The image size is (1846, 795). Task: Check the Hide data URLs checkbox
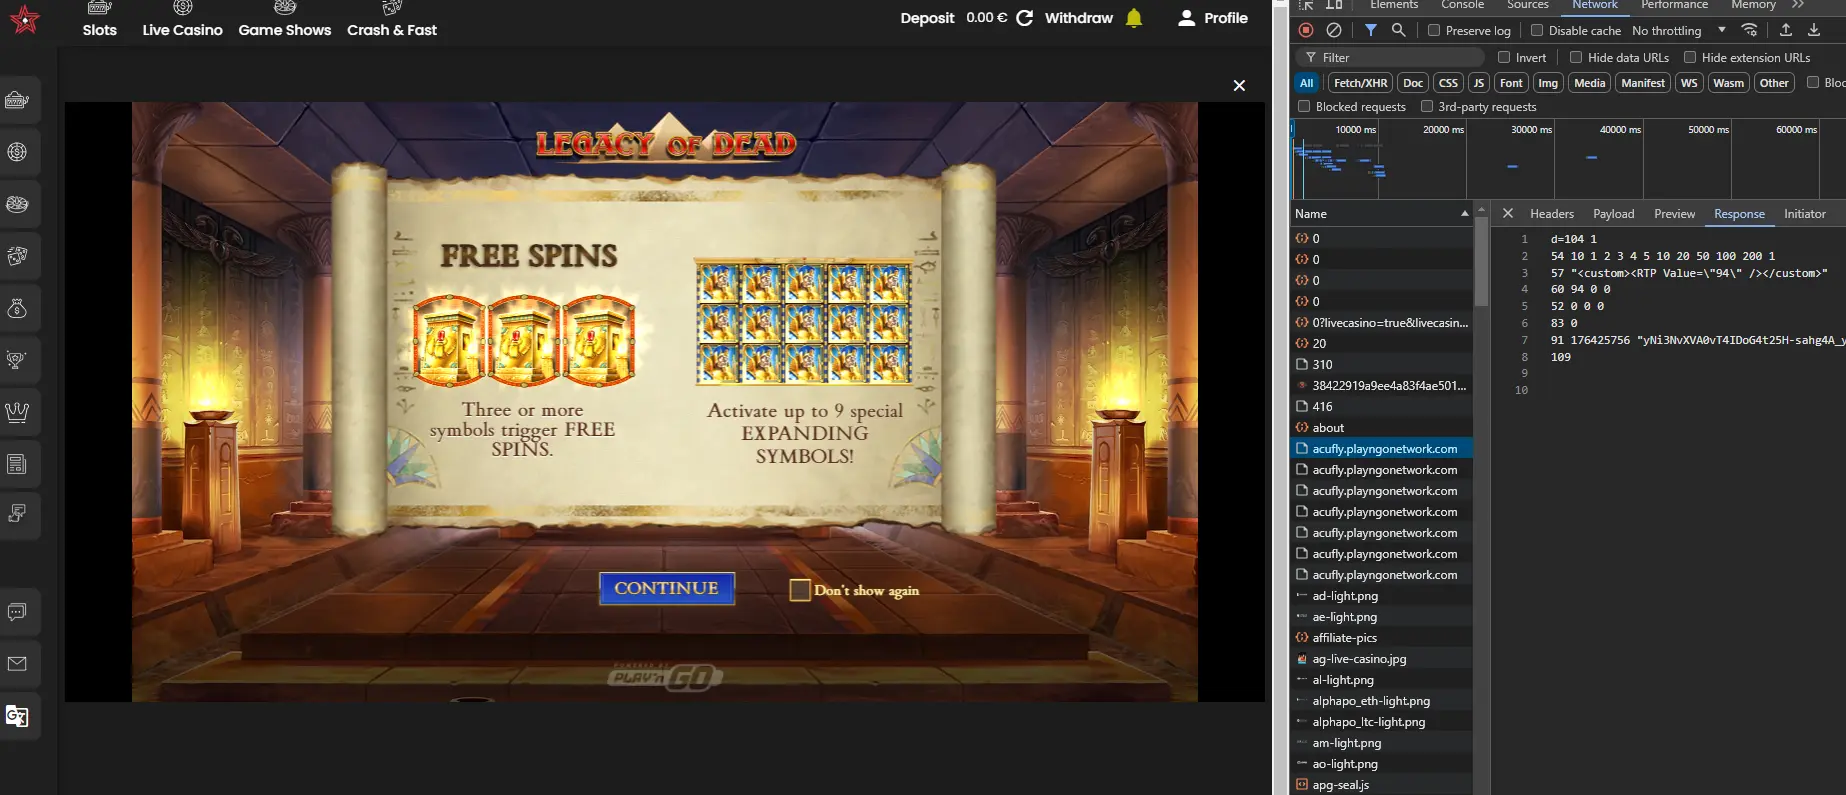point(1576,57)
